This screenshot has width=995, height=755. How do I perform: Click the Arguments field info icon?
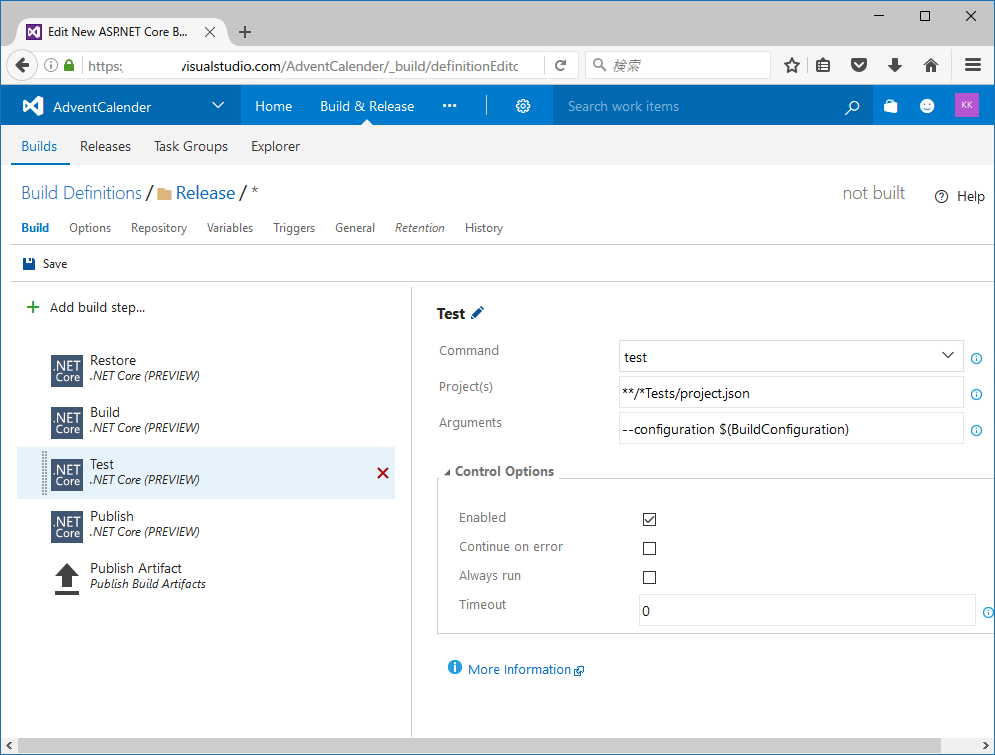977,431
